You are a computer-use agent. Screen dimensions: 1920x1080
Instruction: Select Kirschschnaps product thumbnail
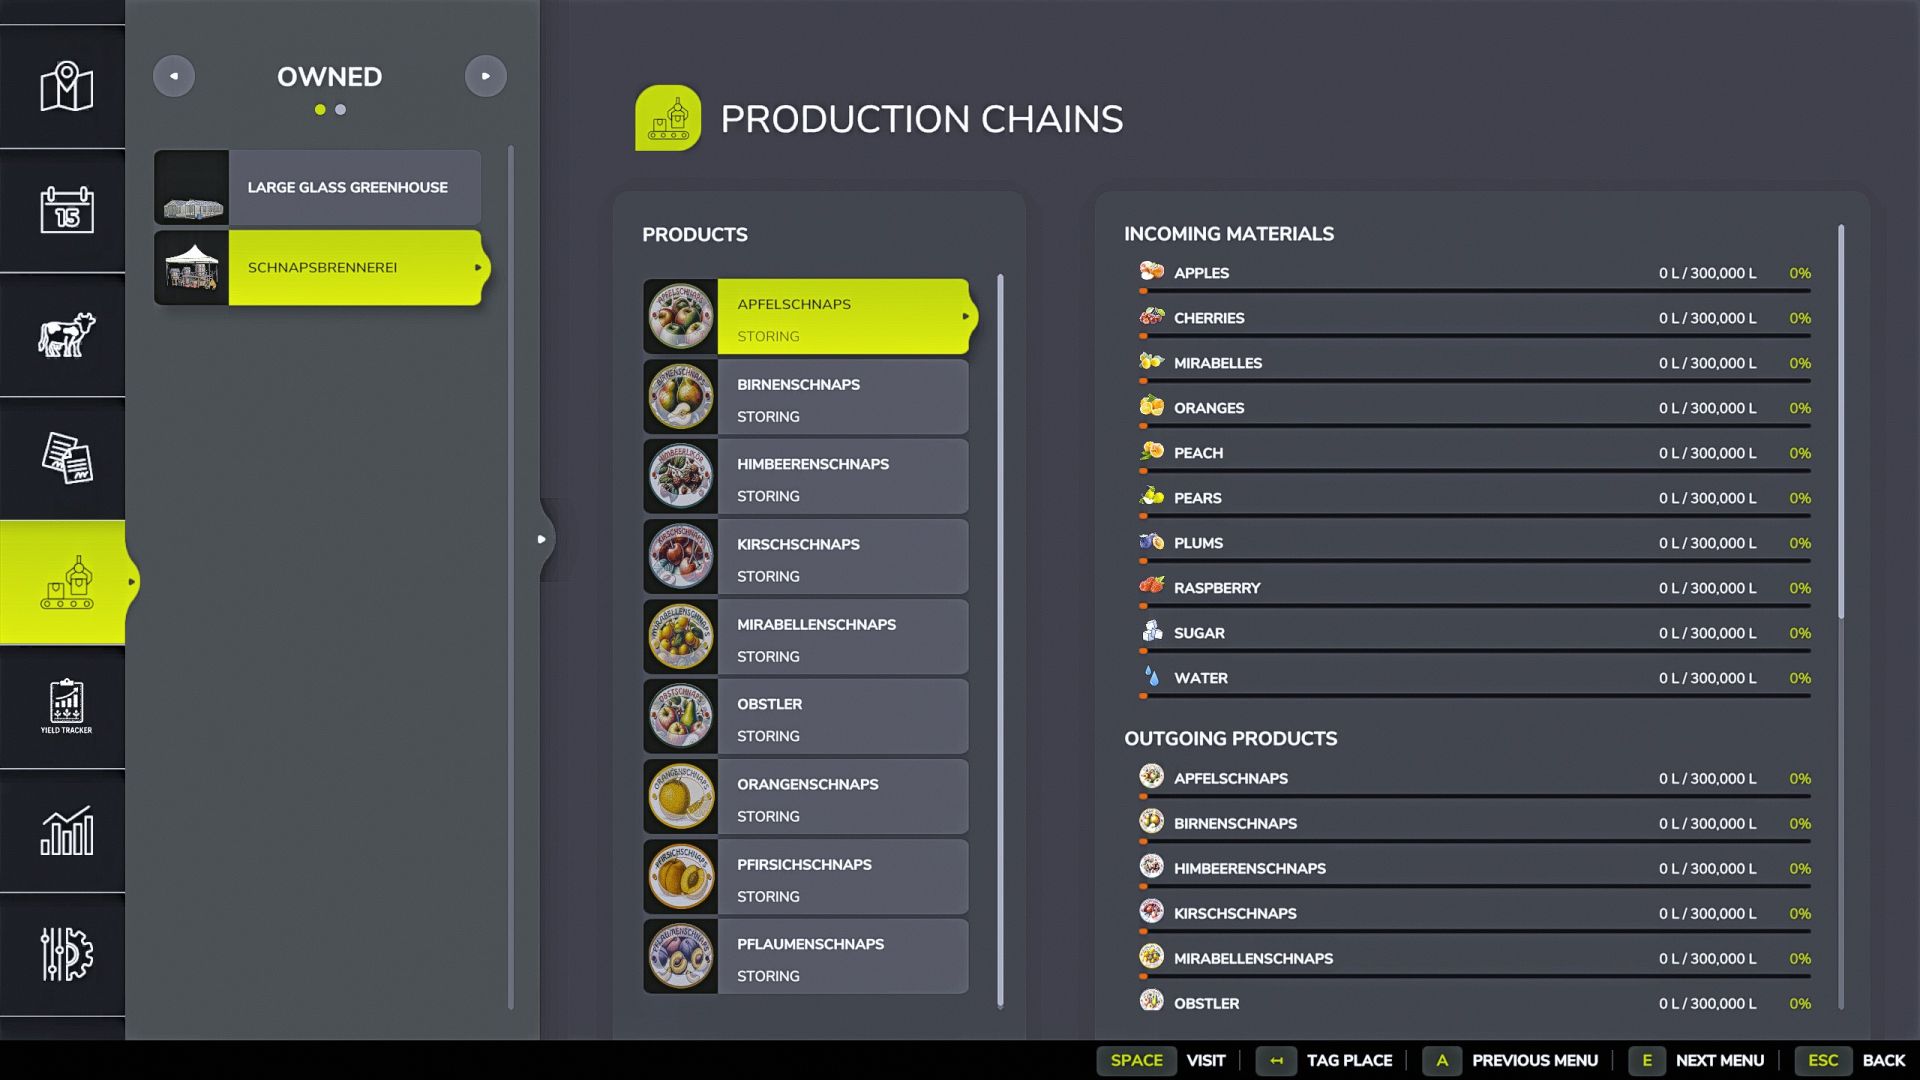681,556
